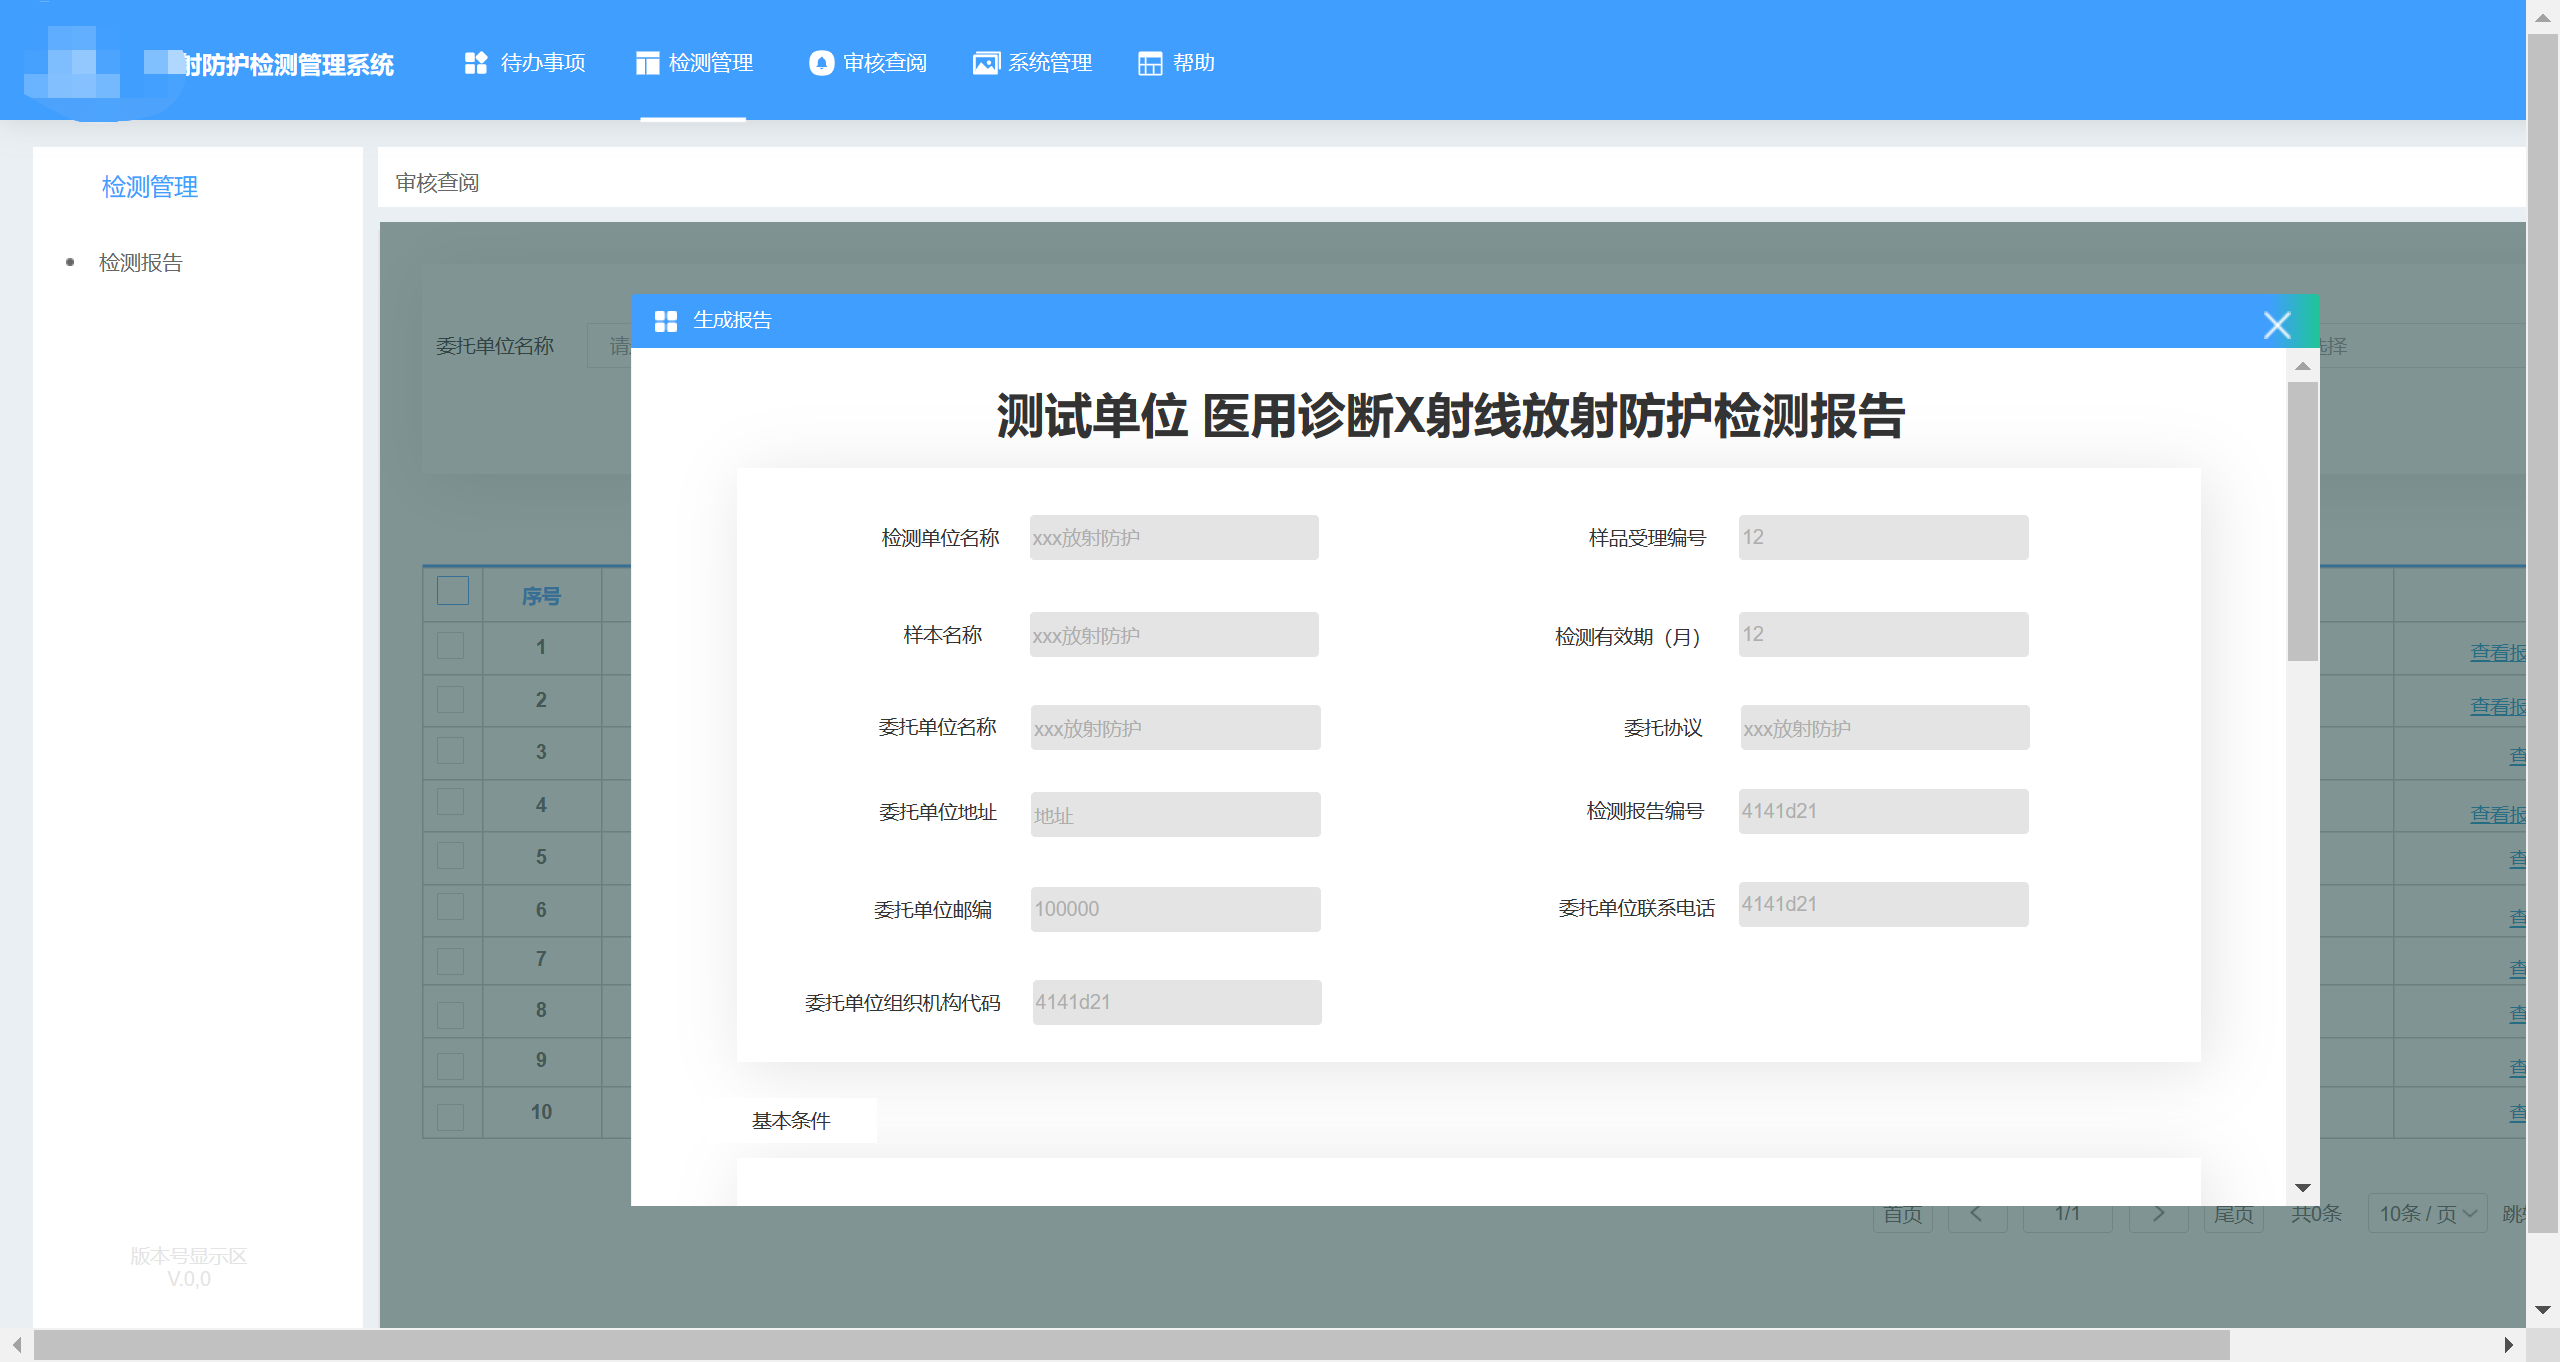This screenshot has height=1362, width=2560.
Task: Click the dialog scrollbar down arrow
Action: pos(2302,1188)
